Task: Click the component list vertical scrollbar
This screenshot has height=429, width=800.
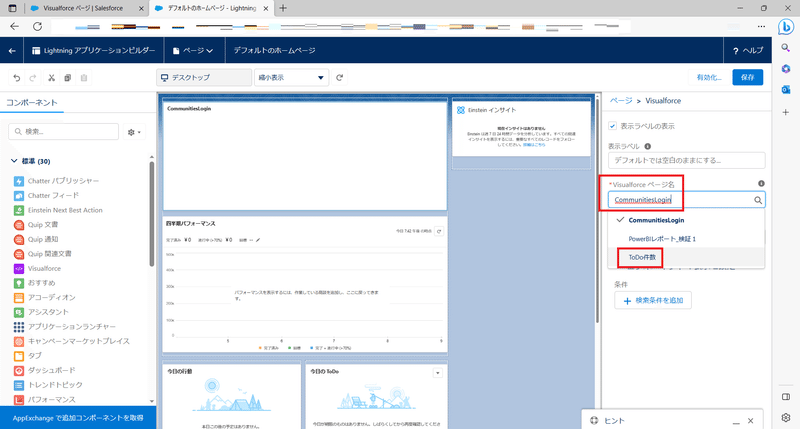Action: 152,214
